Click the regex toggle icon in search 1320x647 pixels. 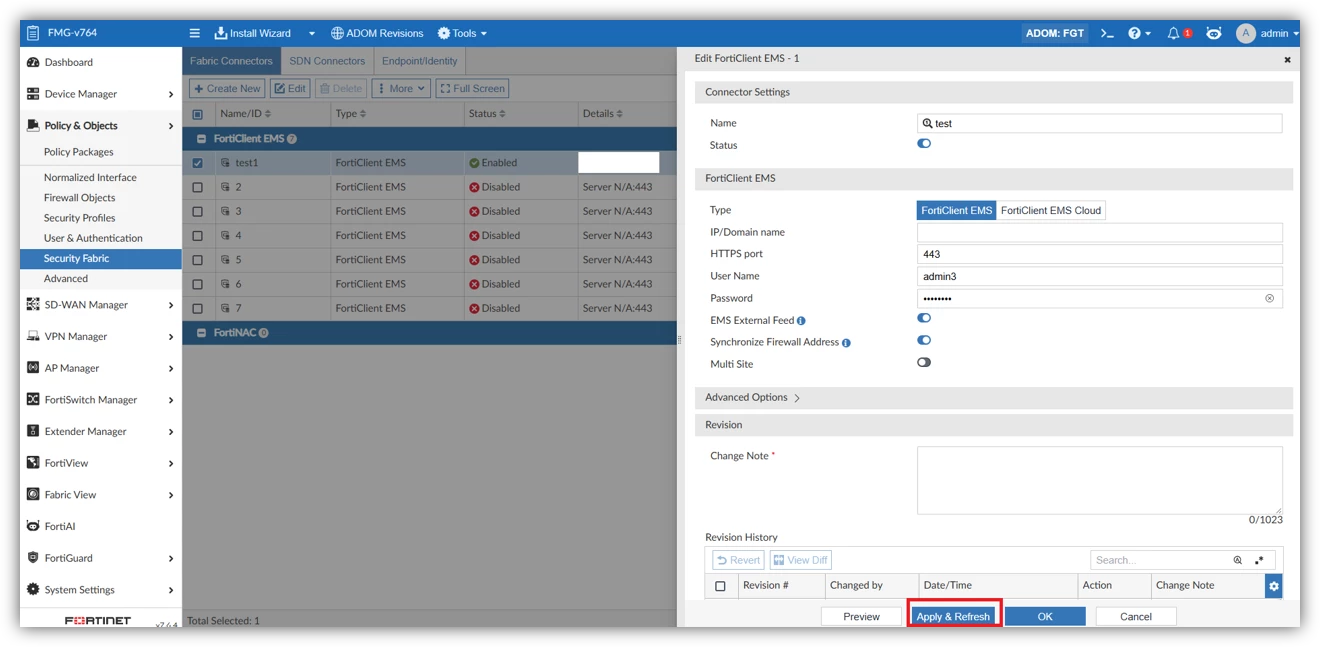[1259, 561]
